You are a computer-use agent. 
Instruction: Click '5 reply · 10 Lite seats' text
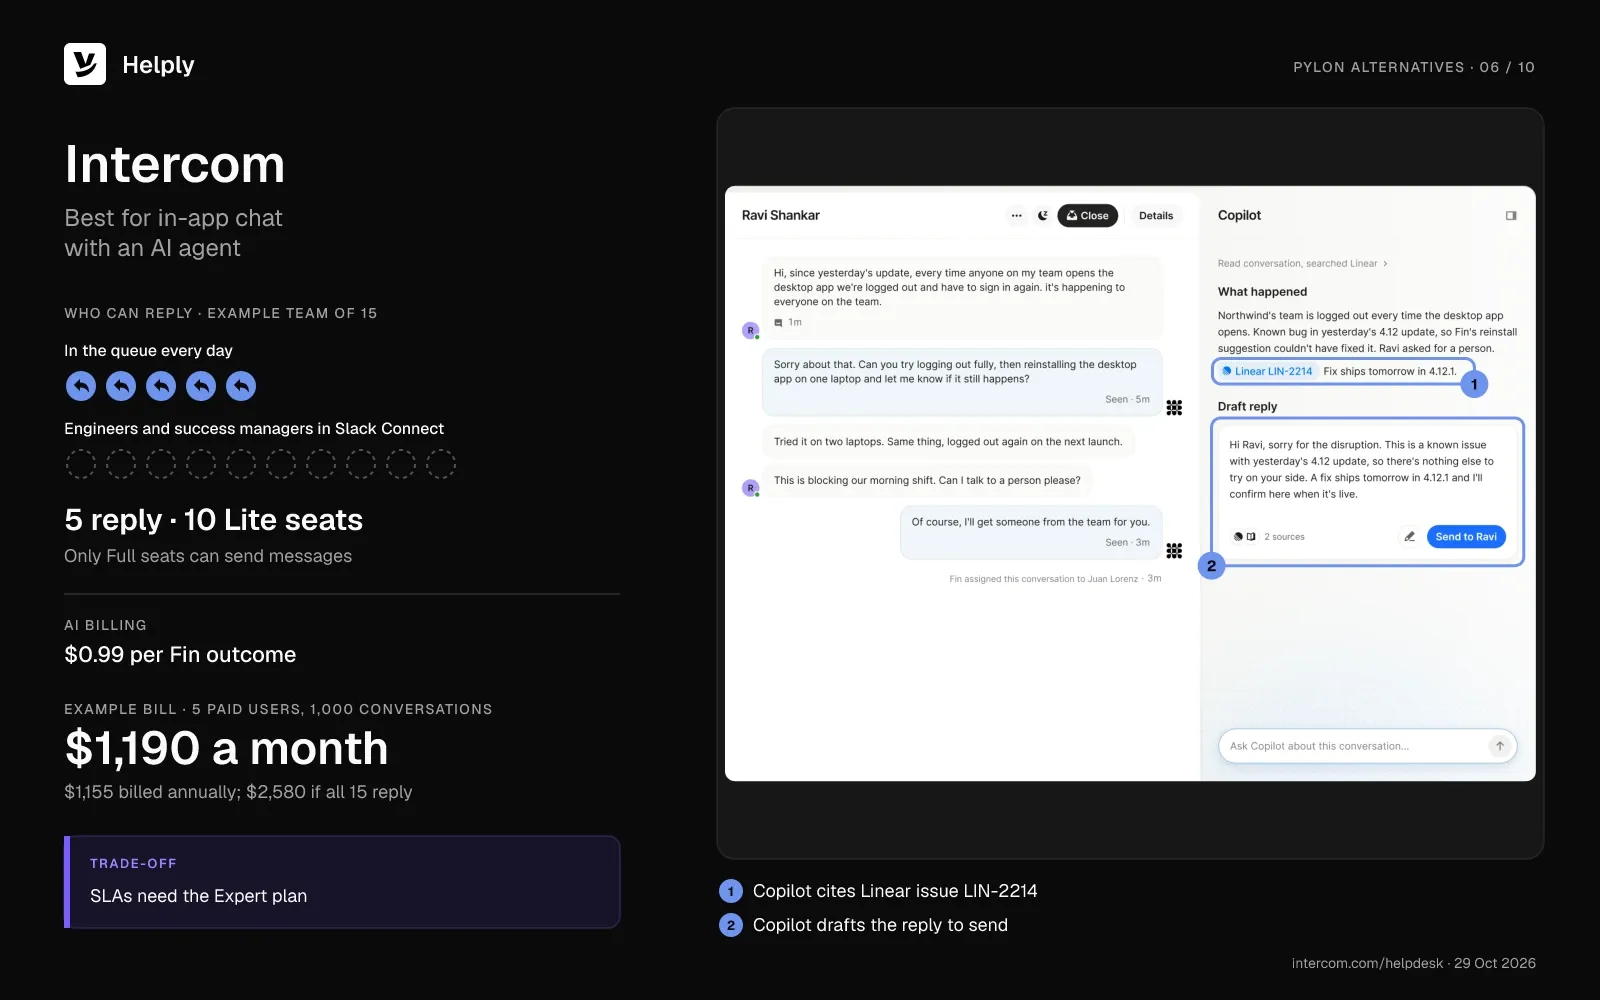tap(213, 520)
